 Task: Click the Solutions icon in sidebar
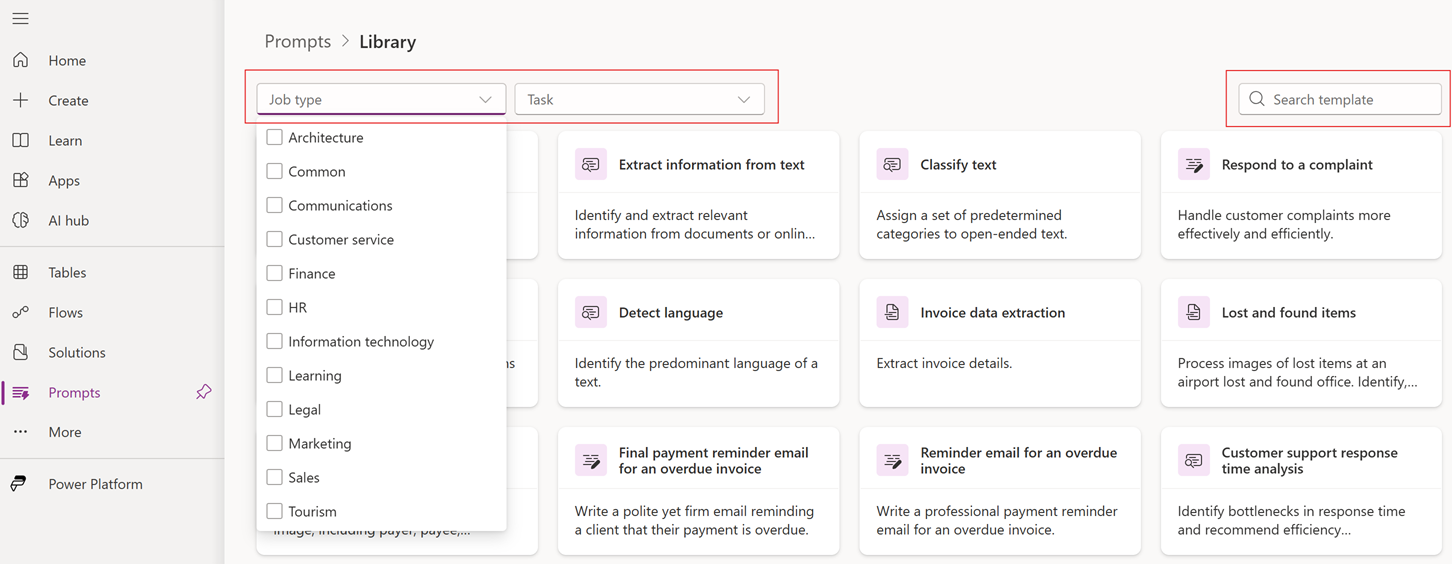click(x=21, y=352)
